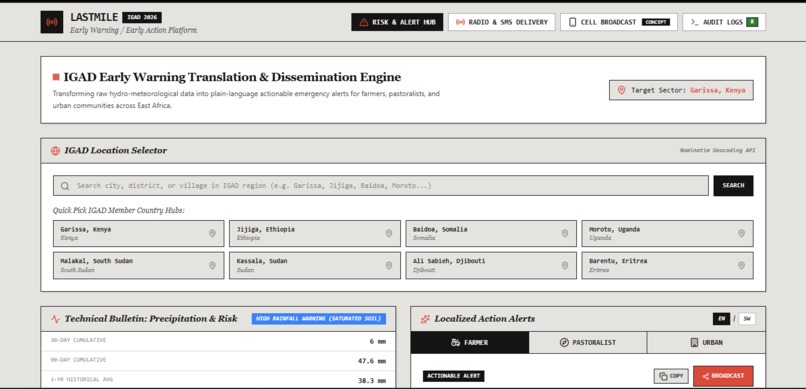The height and width of the screenshot is (389, 806).
Task: Click the 3-Yr Historical Avg label
Action: 81,379
